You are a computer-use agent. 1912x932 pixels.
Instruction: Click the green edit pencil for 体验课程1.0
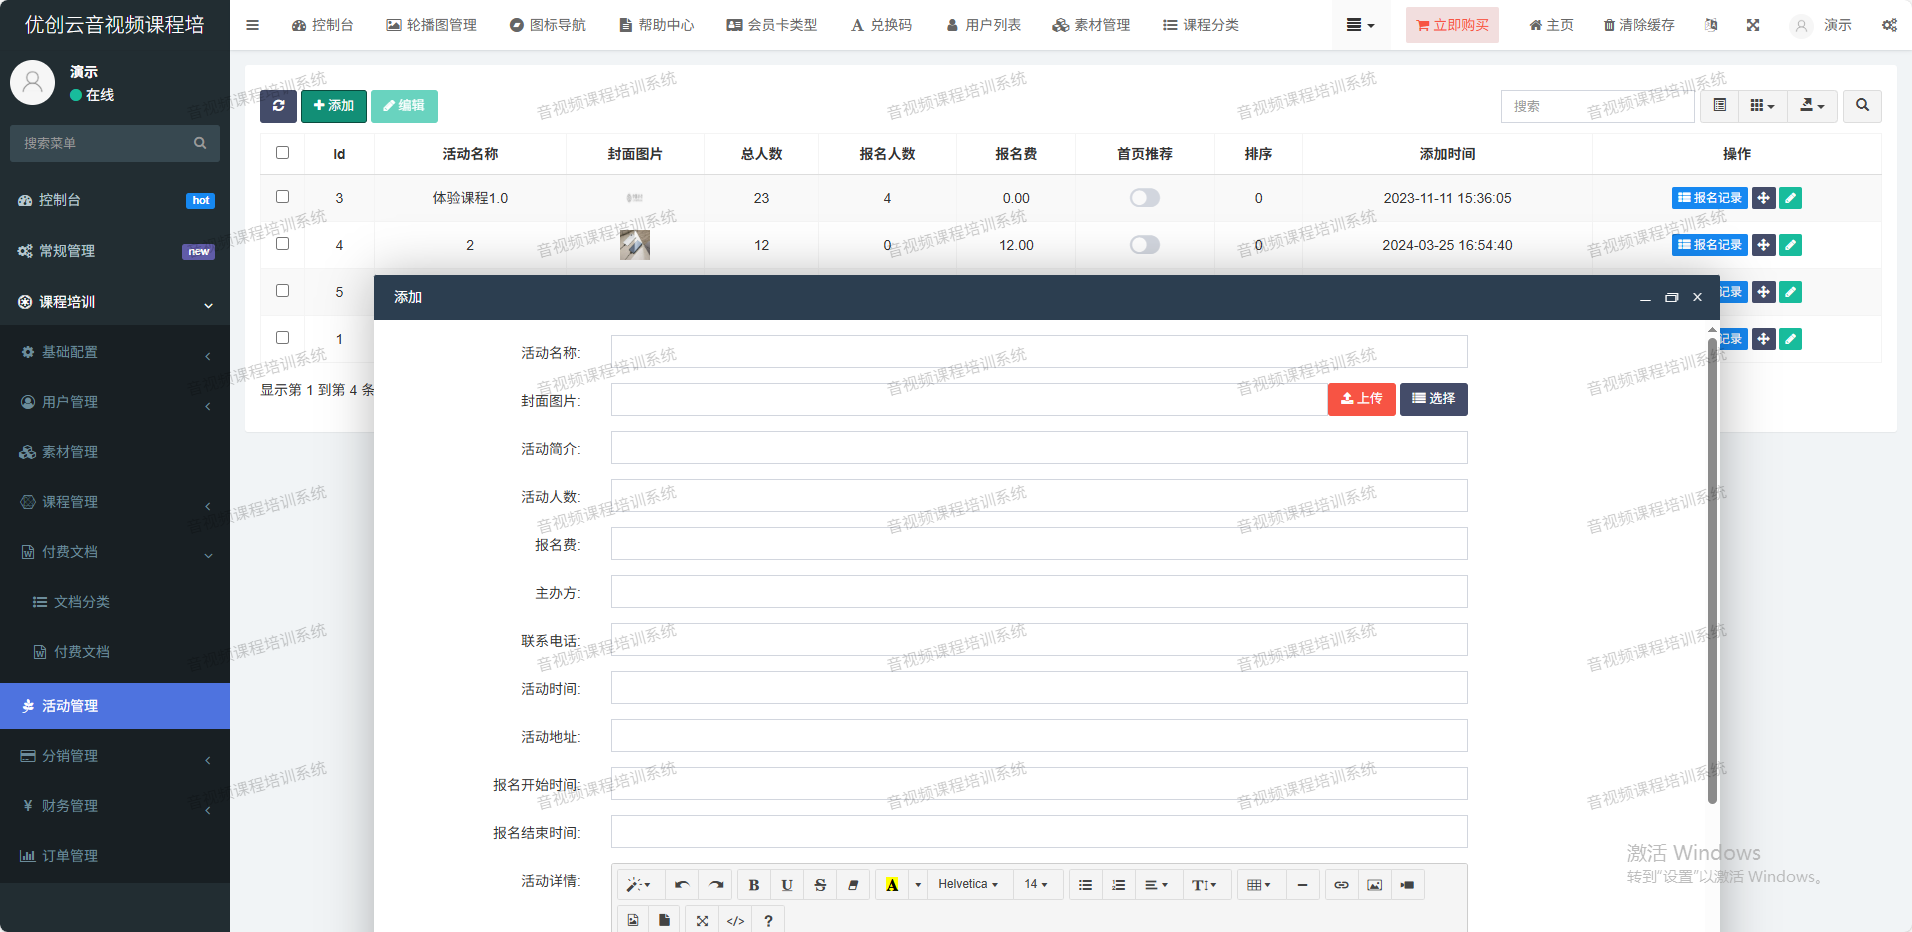1791,198
